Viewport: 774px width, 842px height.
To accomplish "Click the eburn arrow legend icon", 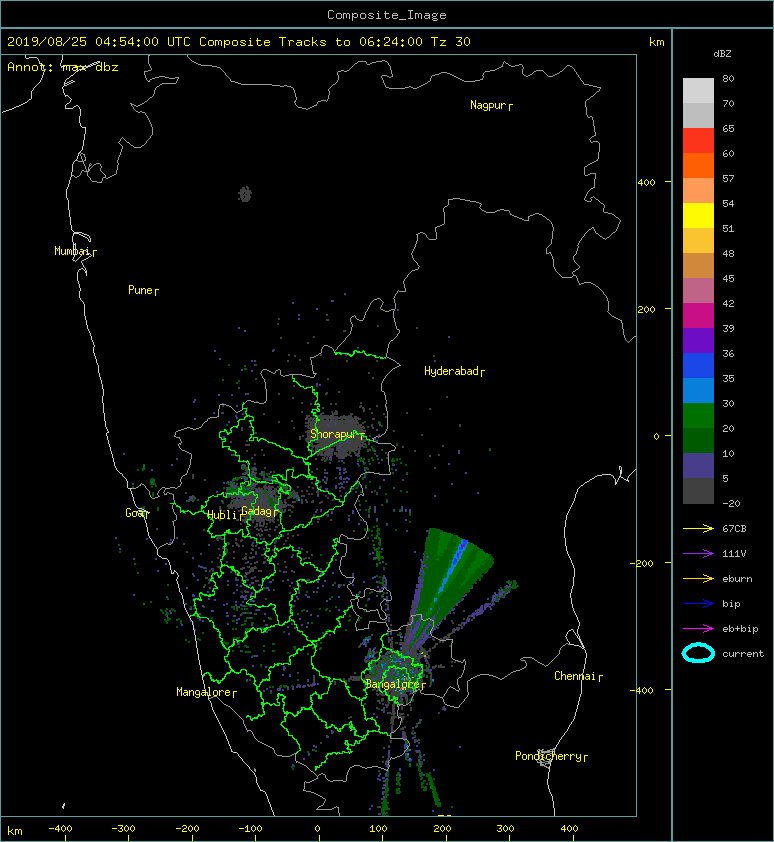I will [x=698, y=578].
